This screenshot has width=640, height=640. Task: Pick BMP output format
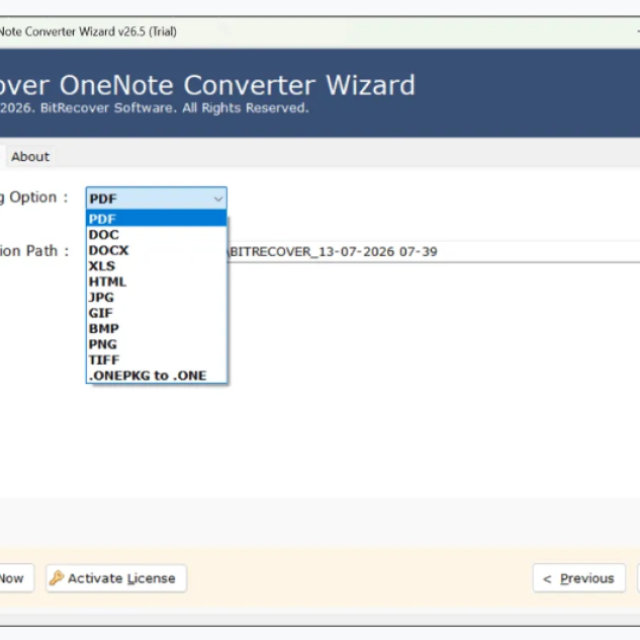(157, 329)
